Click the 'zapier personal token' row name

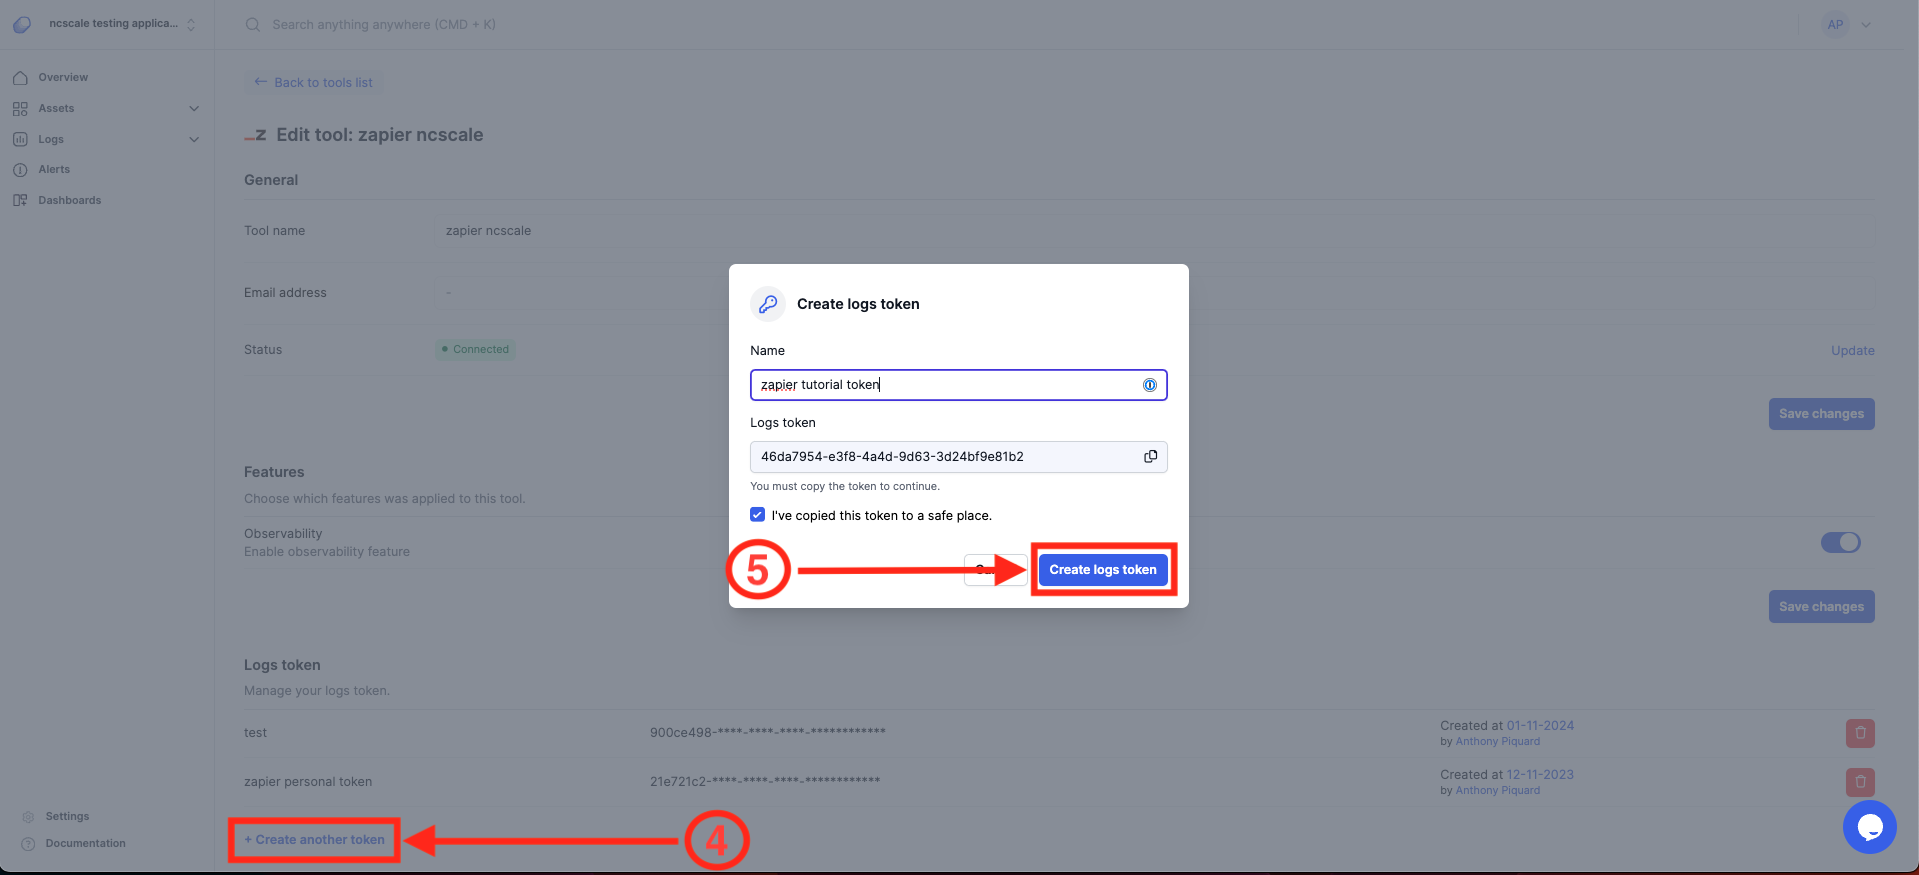308,782
